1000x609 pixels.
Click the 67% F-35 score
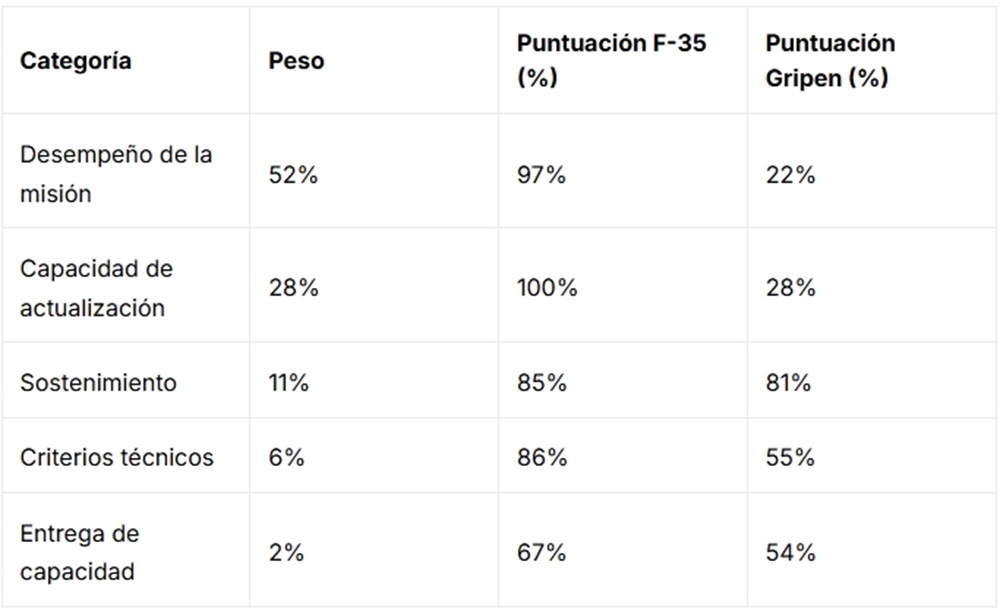[541, 553]
